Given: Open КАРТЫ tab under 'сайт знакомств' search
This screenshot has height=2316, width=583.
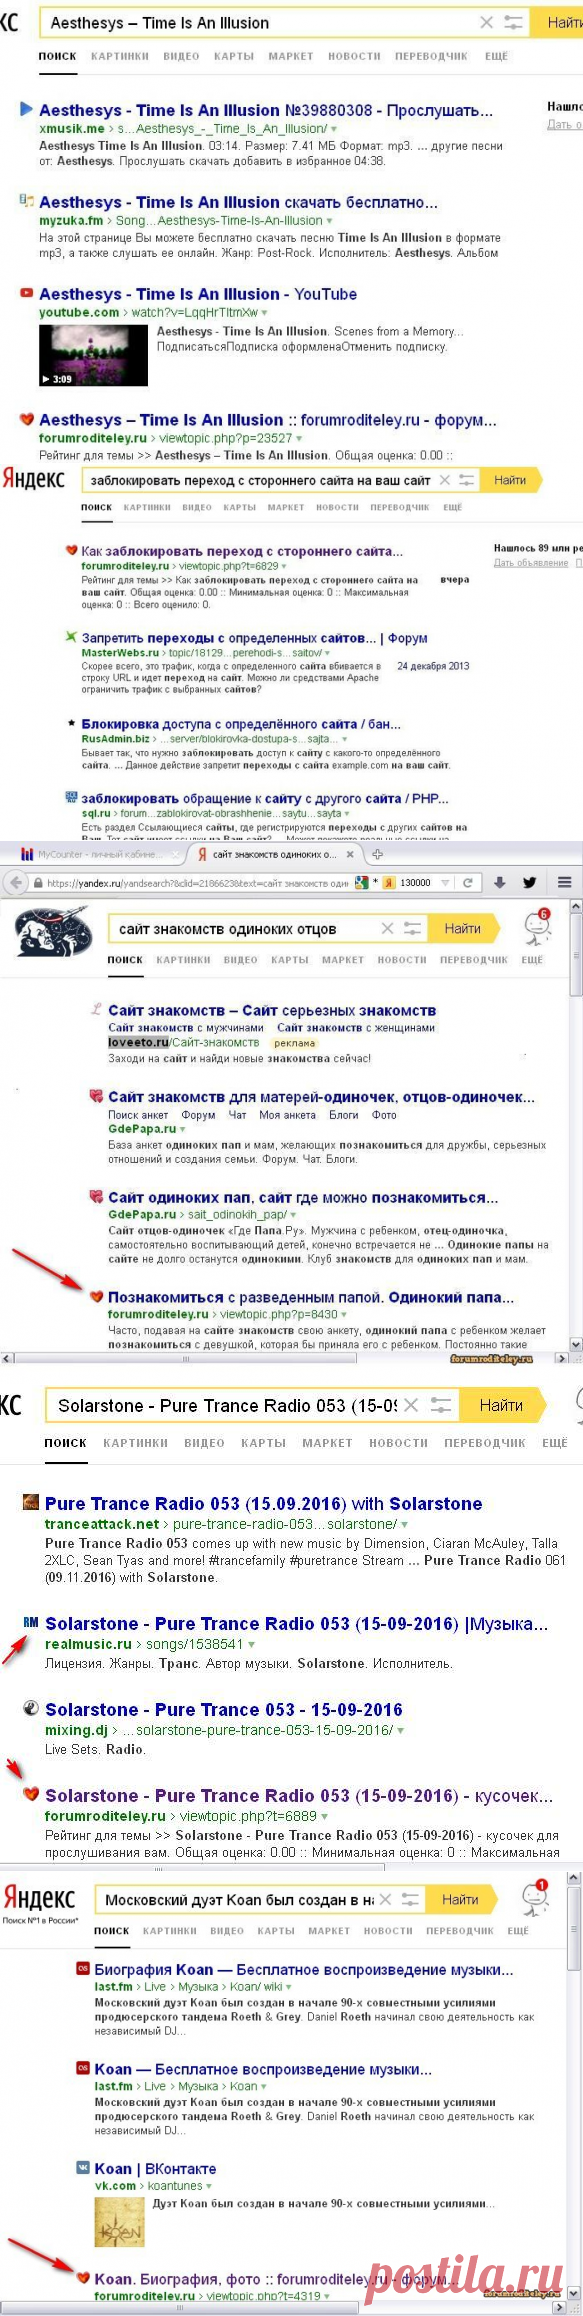Looking at the screenshot, I should pos(289,959).
